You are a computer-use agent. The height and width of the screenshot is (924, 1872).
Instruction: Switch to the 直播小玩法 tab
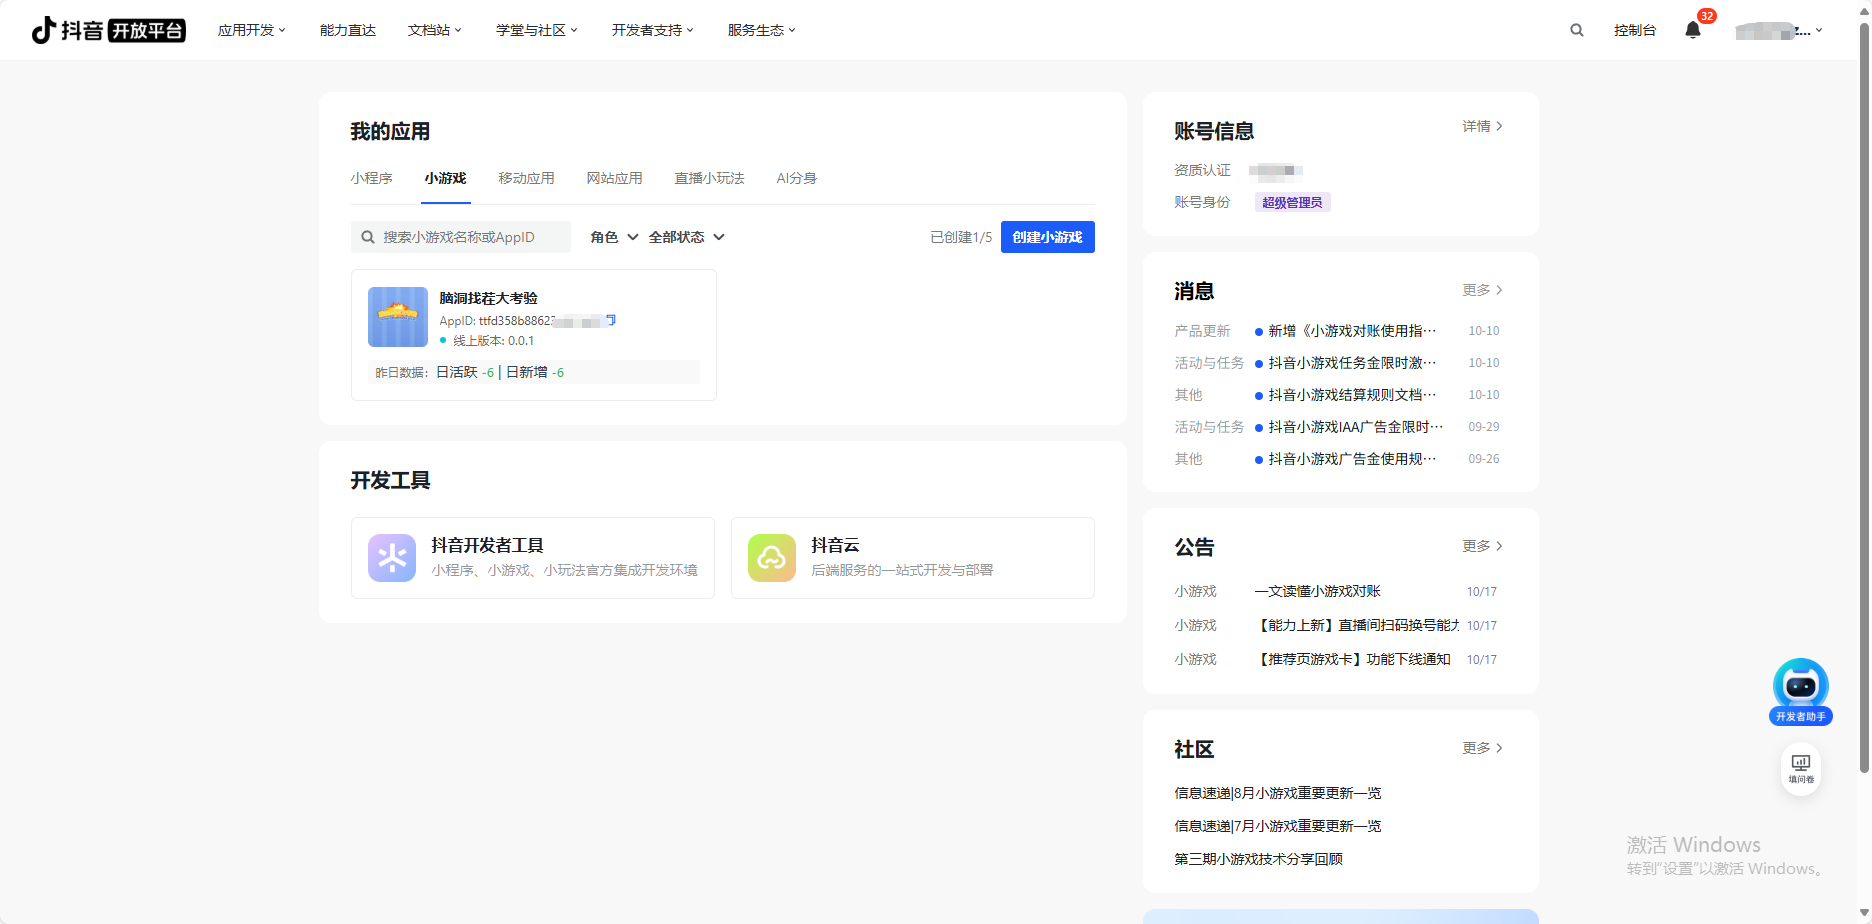pos(709,178)
